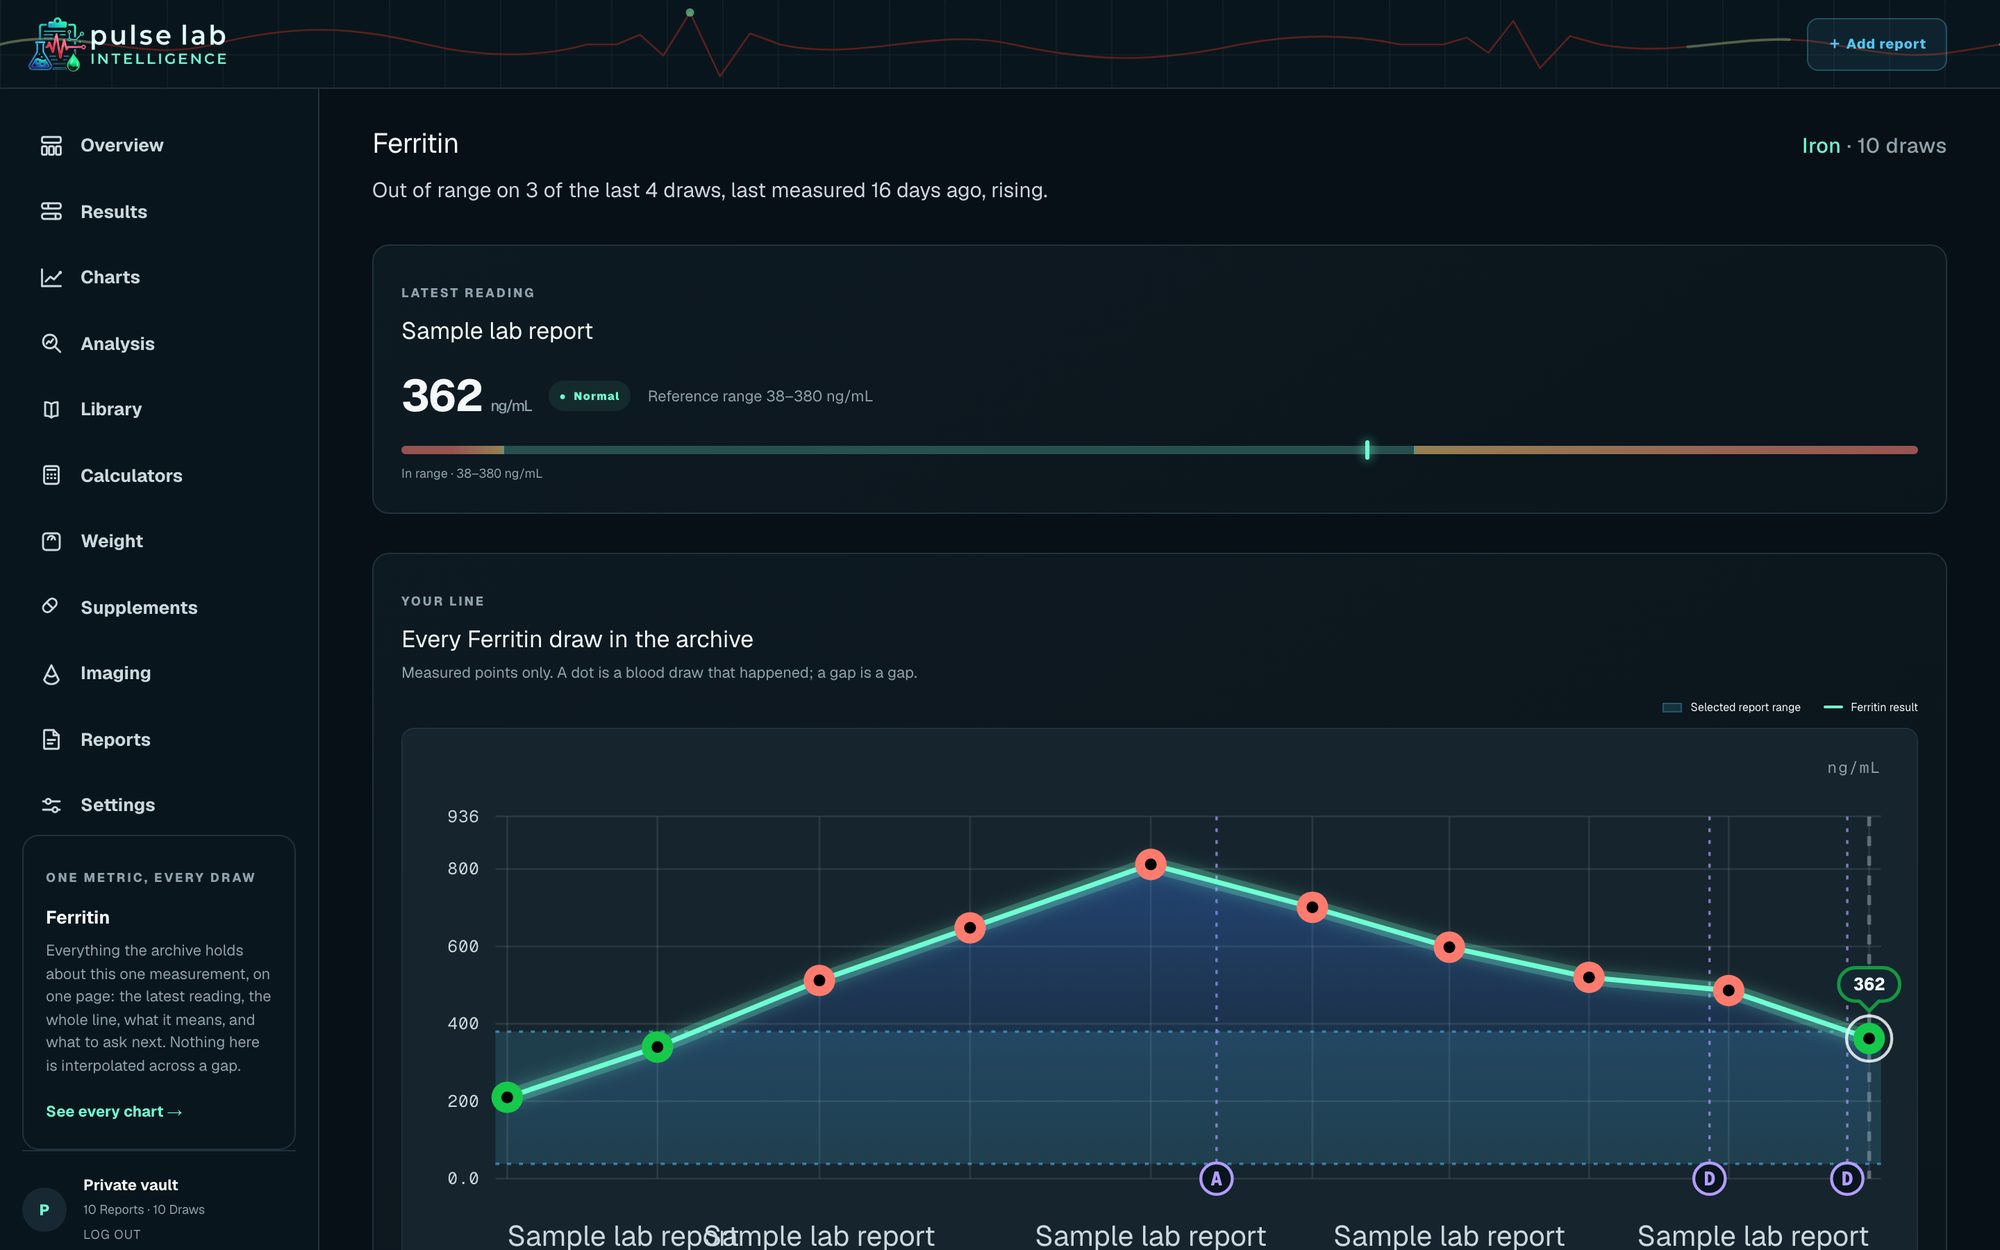Screen dimensions: 2000x1250
Task: Click the Settings sliders icon
Action: (51, 805)
